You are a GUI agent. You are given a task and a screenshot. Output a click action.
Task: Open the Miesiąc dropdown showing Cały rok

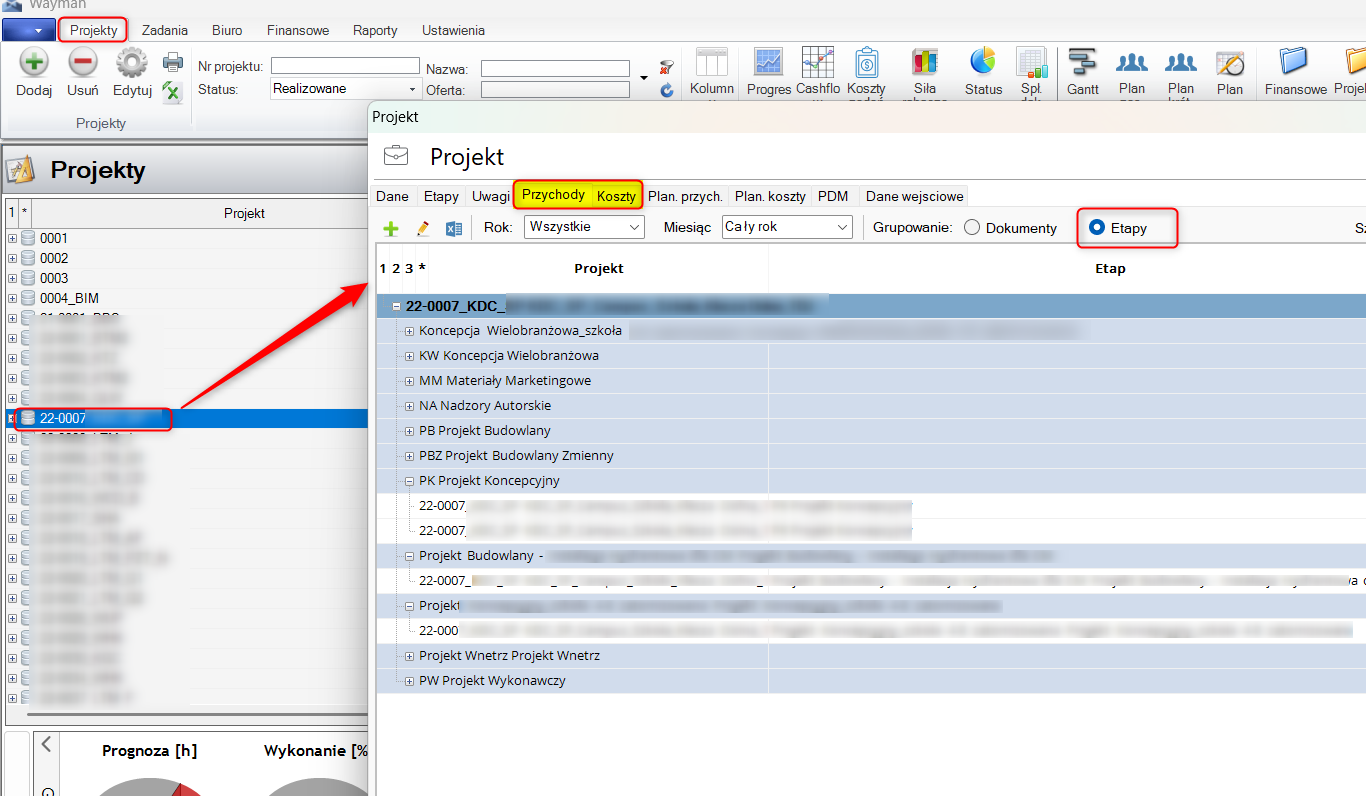787,227
